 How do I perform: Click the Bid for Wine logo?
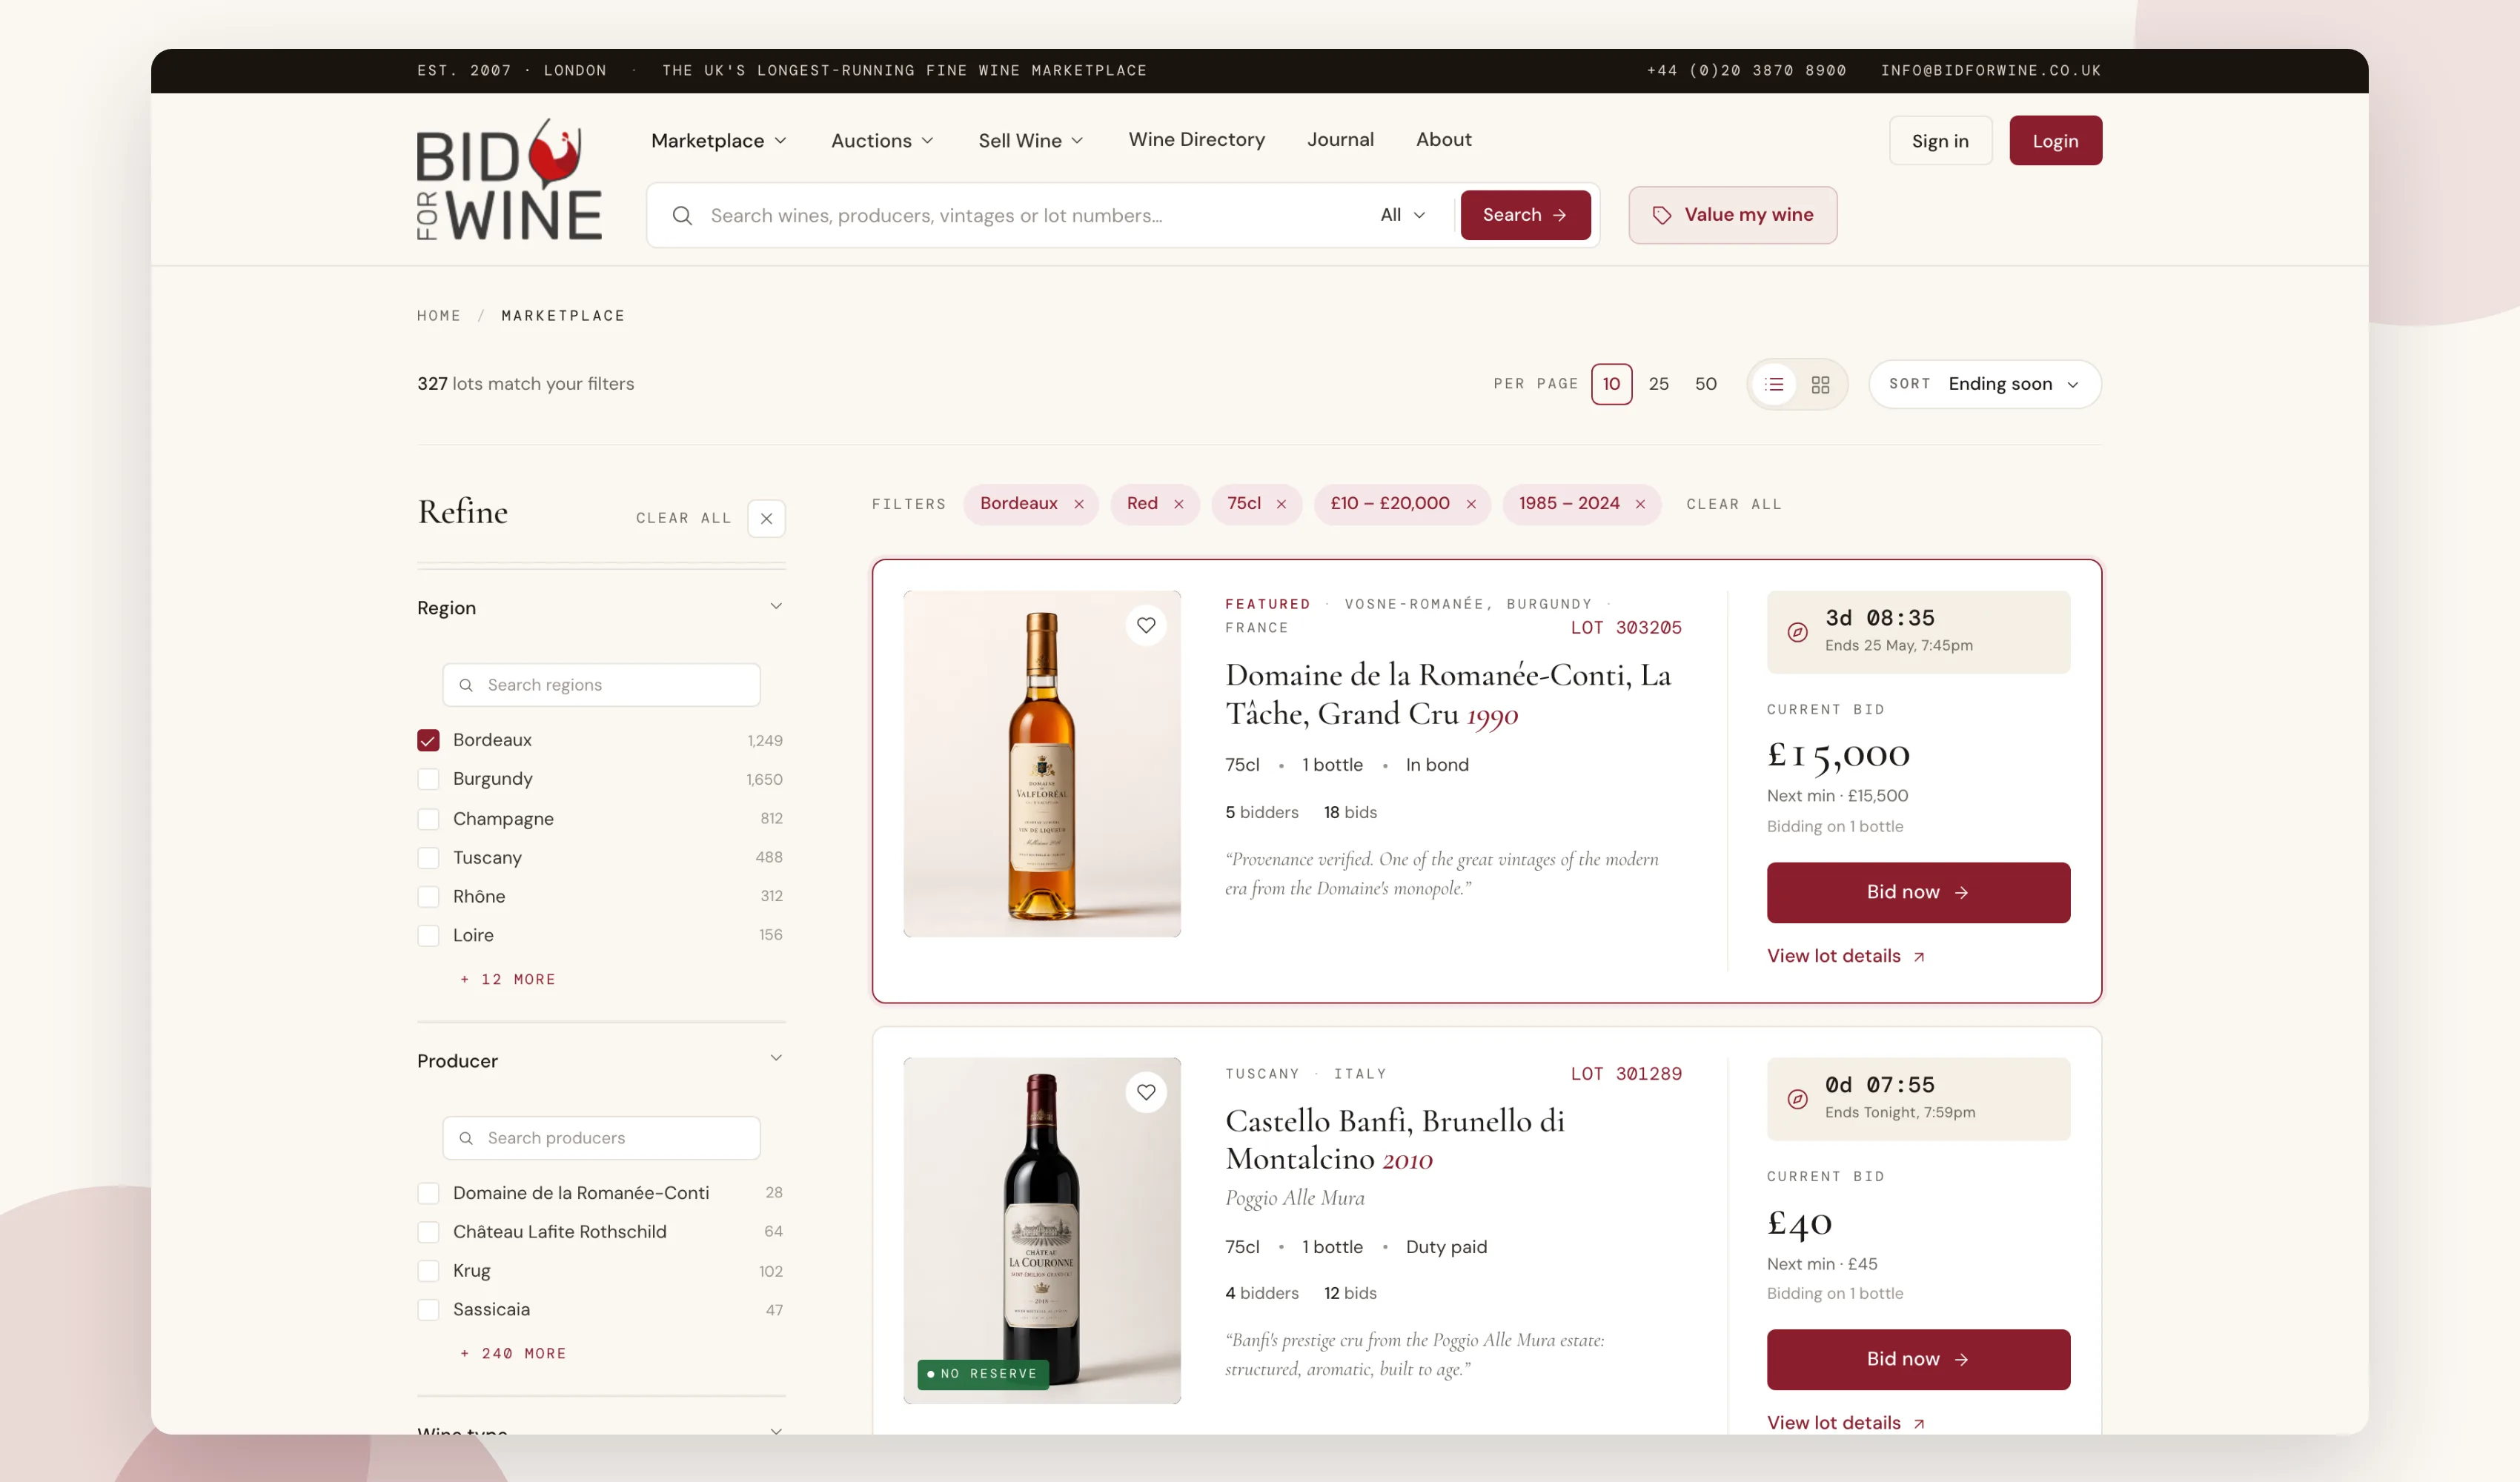click(509, 180)
